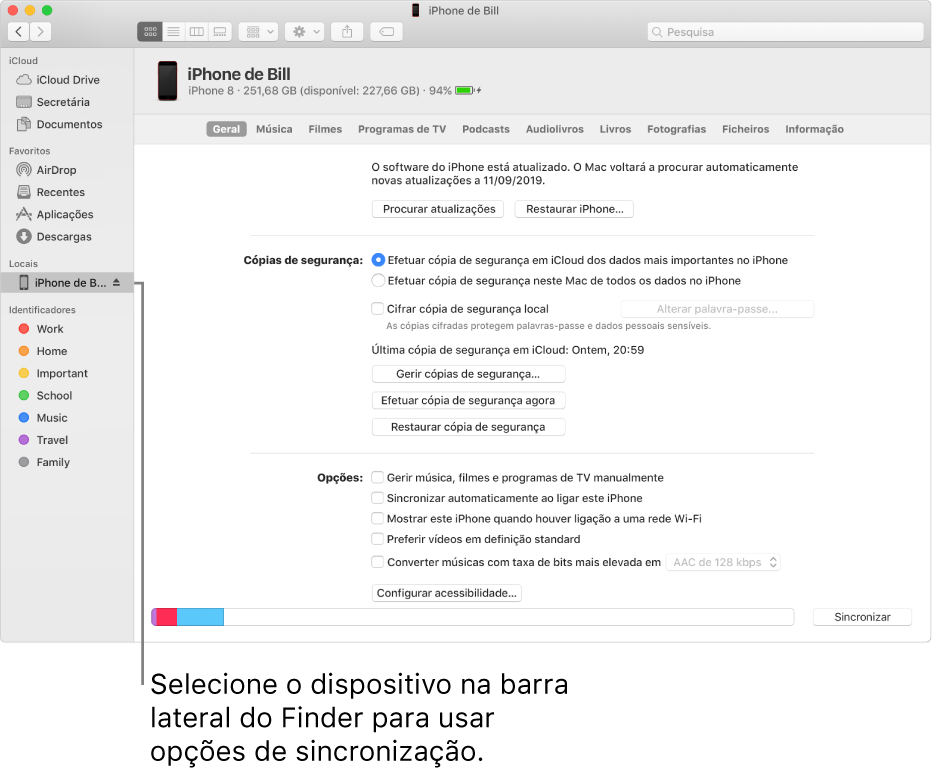Open iCloud Drive in sidebar

tap(58, 80)
